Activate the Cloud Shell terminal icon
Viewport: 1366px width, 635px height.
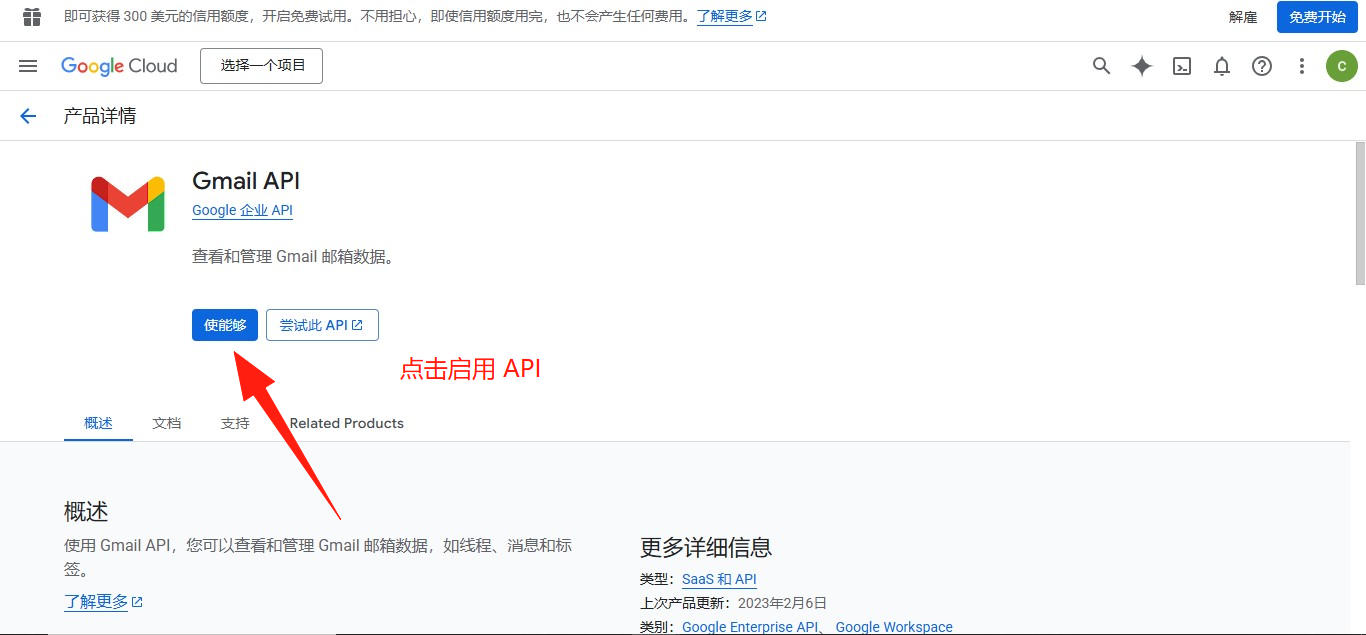click(1181, 66)
